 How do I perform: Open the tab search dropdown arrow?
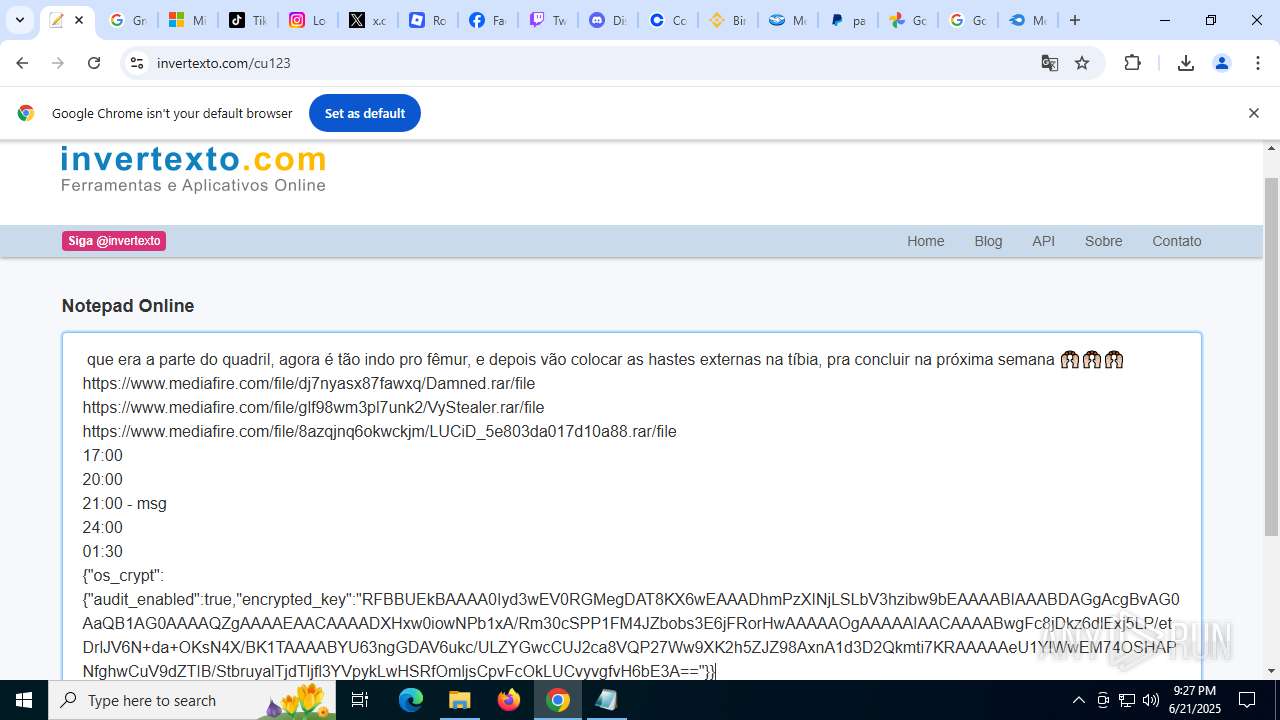20,20
